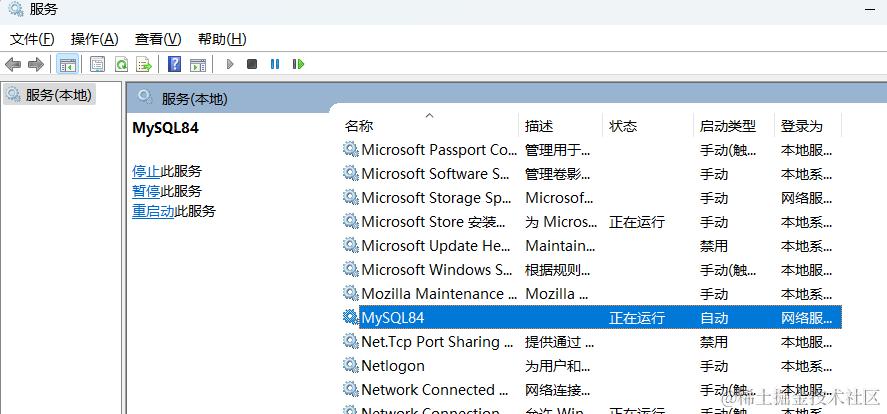Select the Netlogon service name

tap(393, 366)
